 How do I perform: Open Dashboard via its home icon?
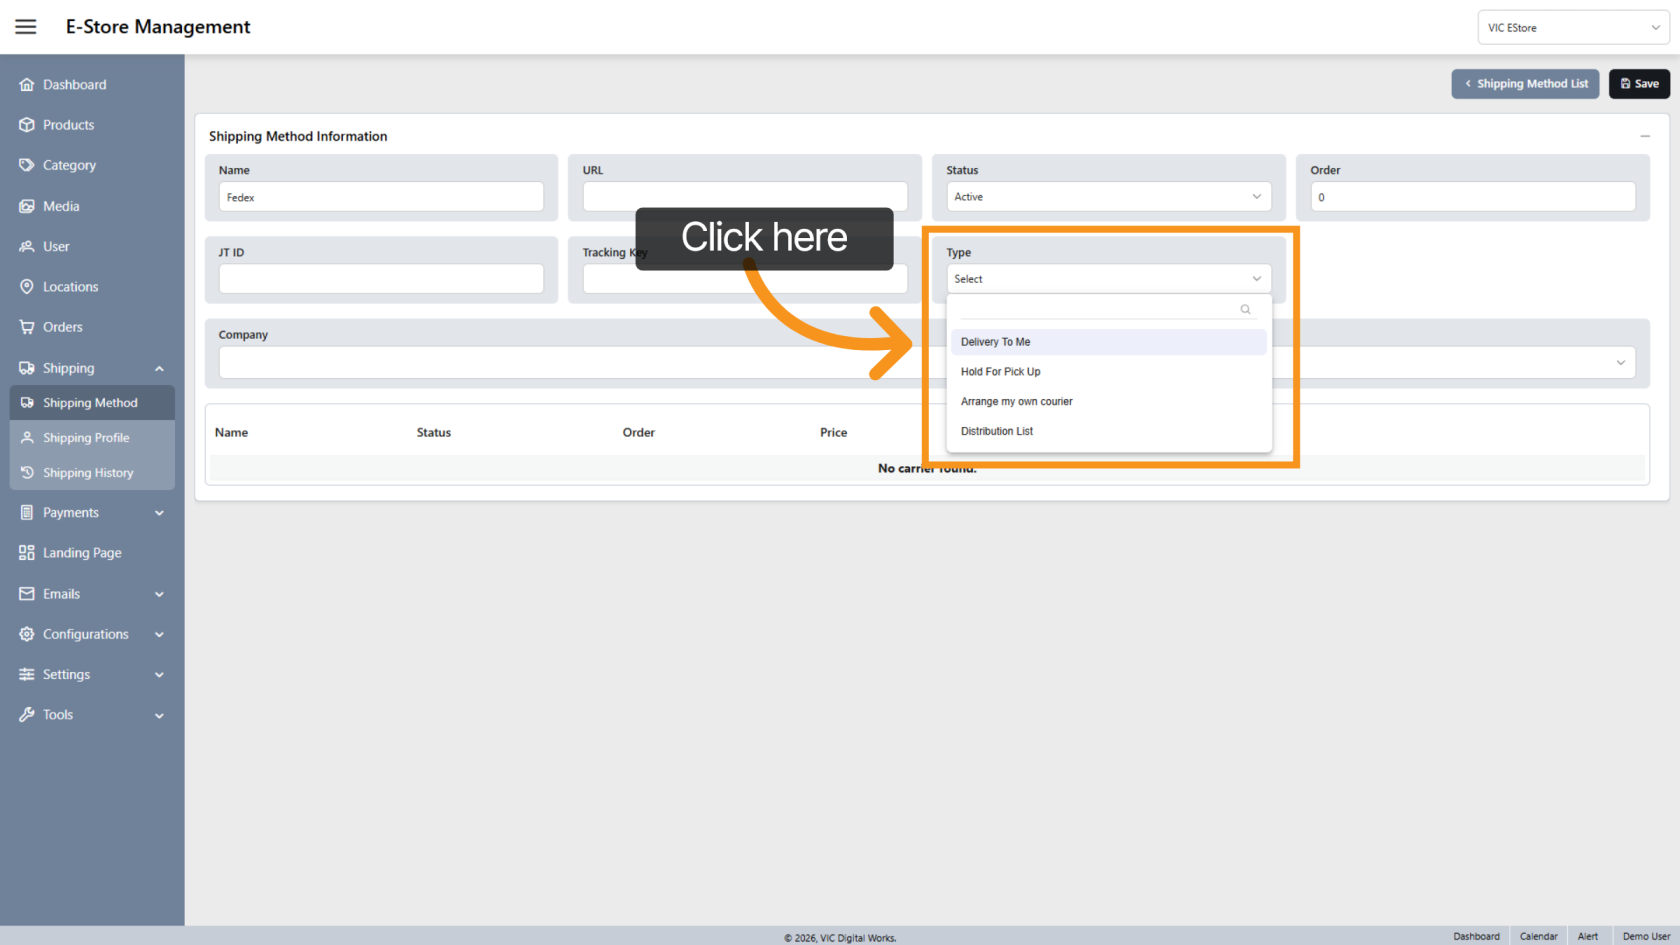pos(27,85)
